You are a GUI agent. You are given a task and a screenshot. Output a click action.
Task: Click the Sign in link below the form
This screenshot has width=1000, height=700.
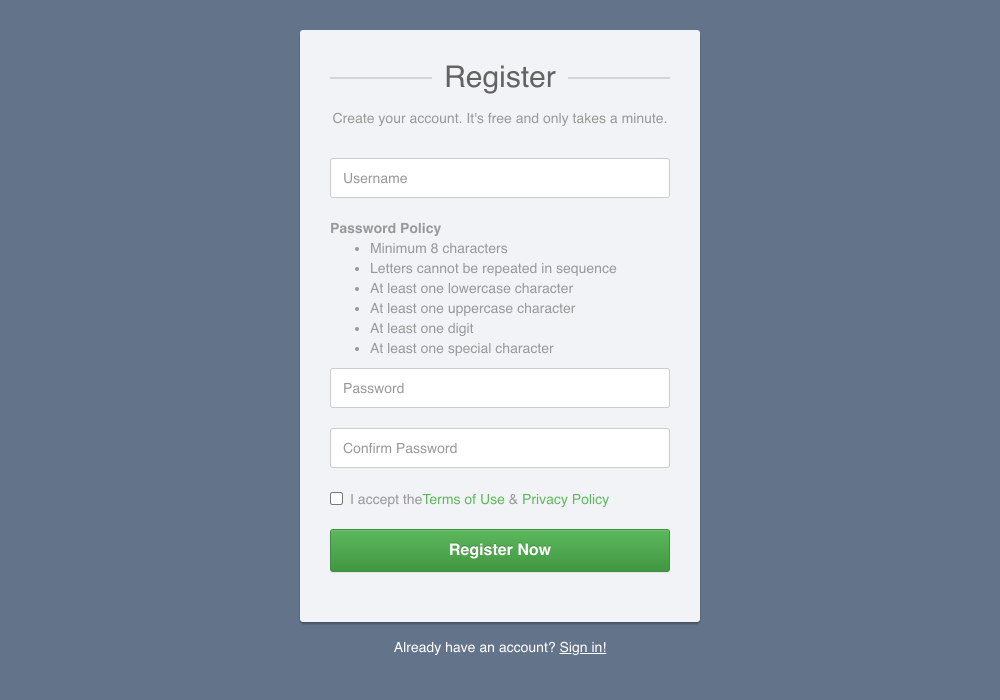[583, 647]
